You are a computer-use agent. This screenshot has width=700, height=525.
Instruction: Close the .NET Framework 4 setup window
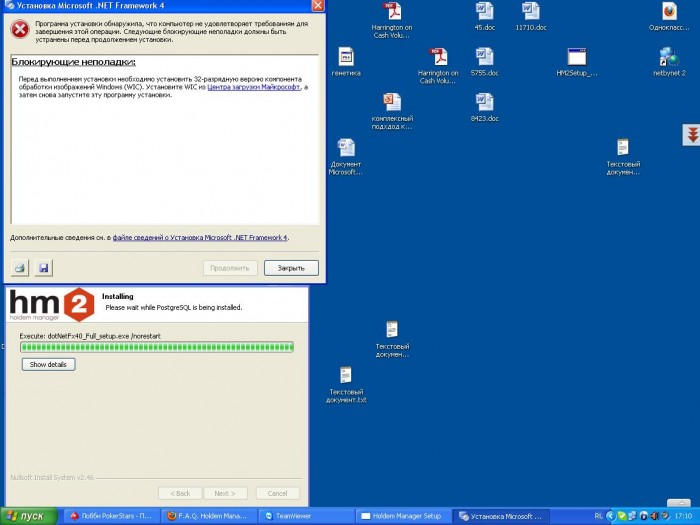[318, 5]
